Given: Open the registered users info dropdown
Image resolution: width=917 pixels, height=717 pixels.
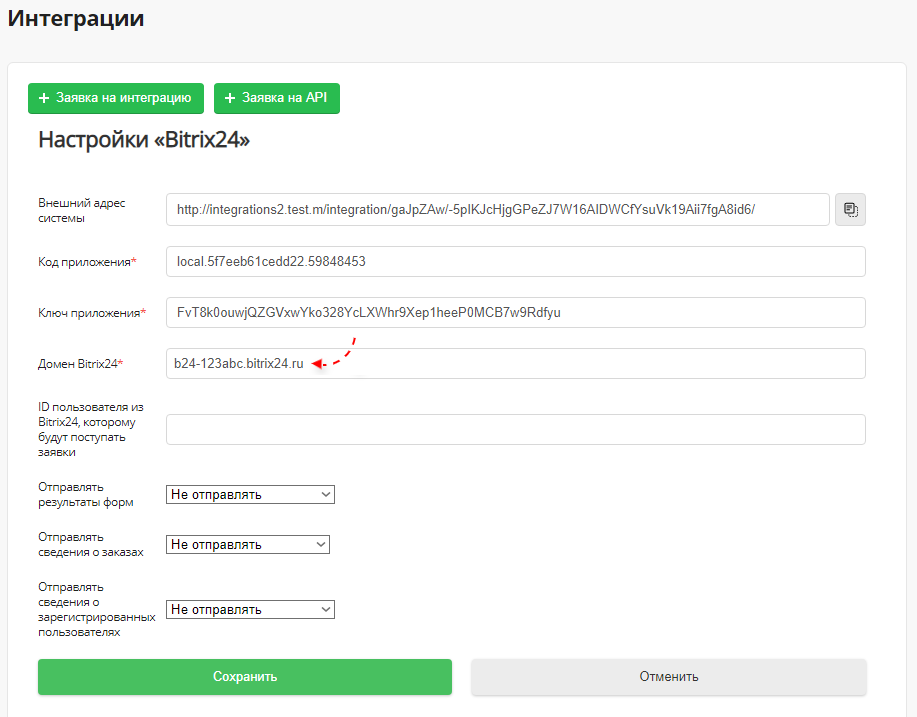Looking at the screenshot, I should coord(250,609).
